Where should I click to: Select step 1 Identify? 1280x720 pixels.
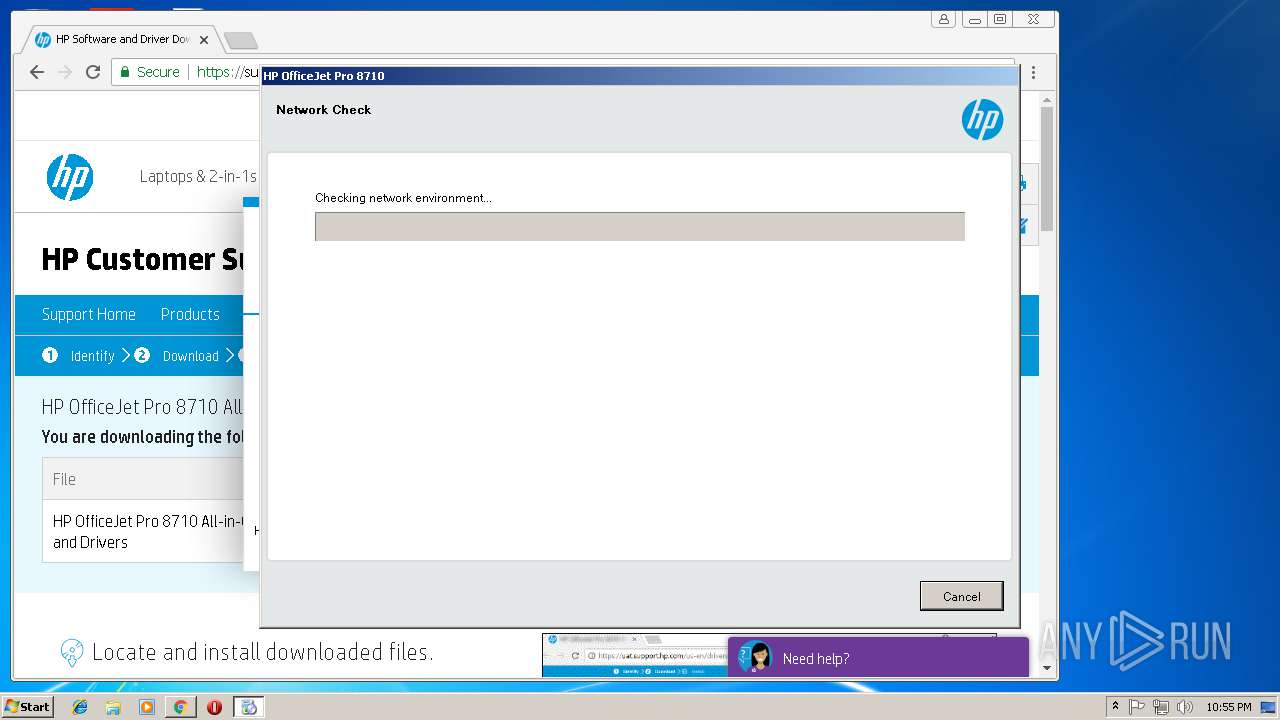tap(79, 356)
